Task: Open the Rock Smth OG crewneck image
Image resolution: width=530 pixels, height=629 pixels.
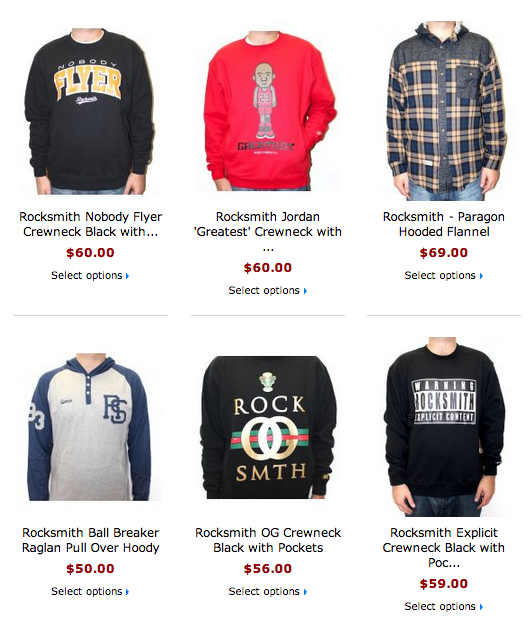Action: [x=268, y=427]
